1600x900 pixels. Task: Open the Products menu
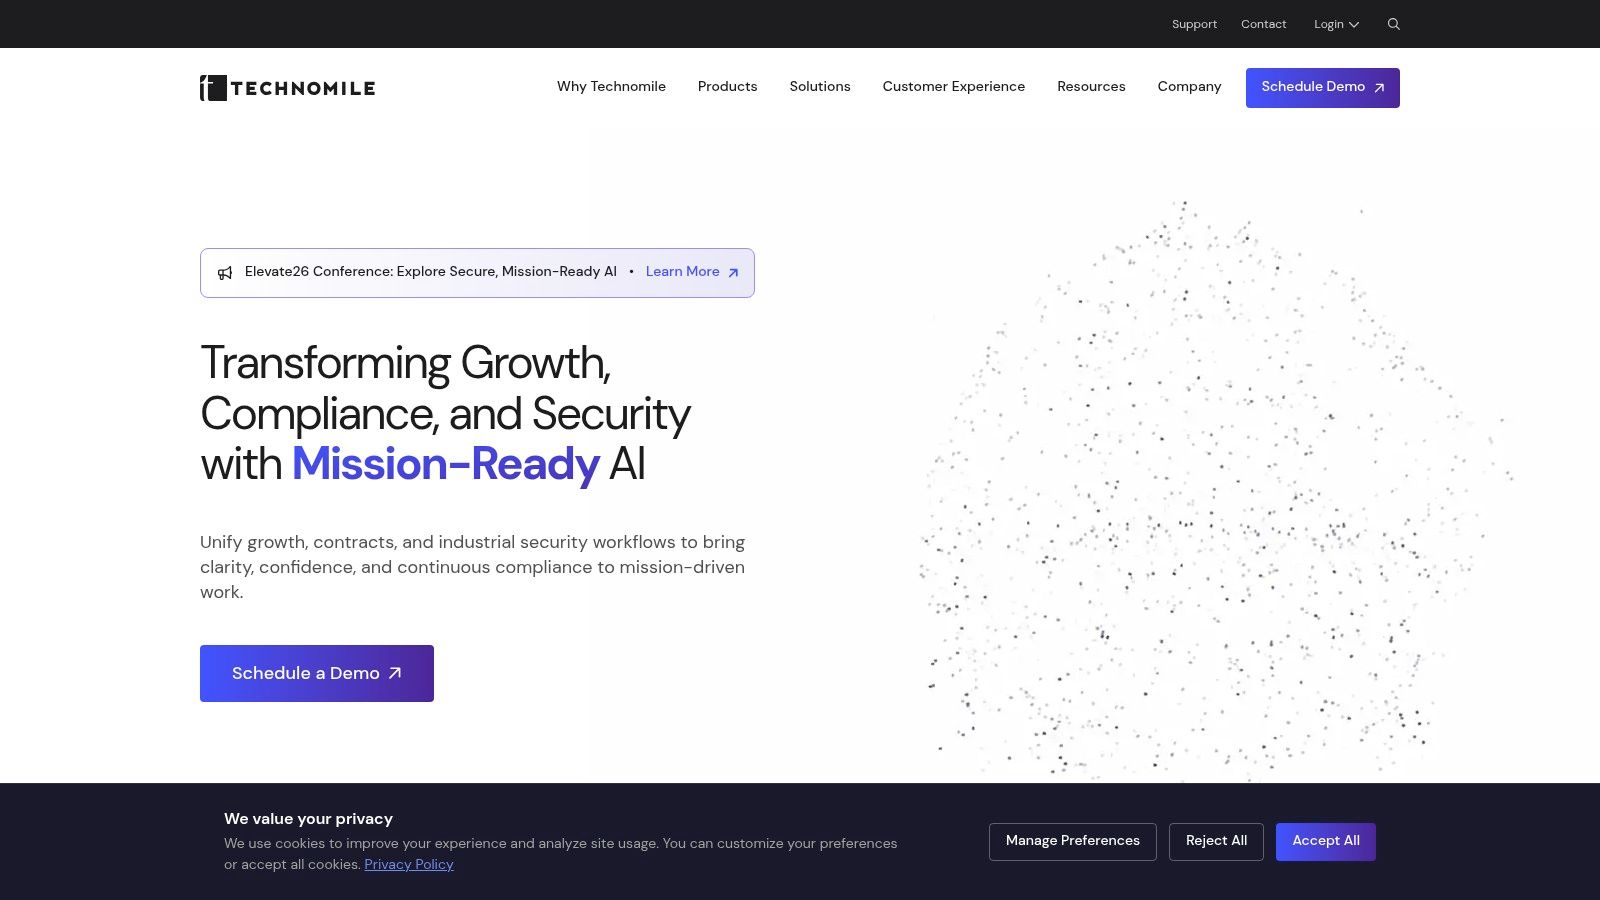[x=727, y=87]
